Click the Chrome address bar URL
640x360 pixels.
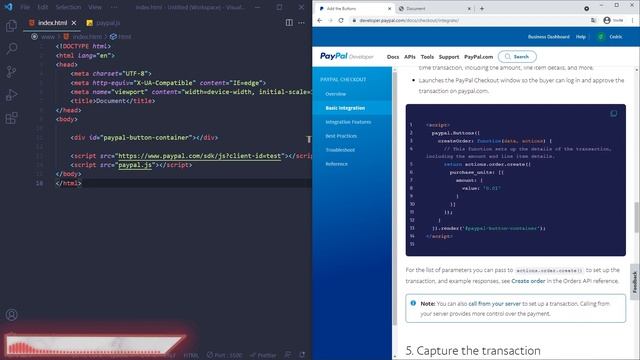[x=409, y=20]
